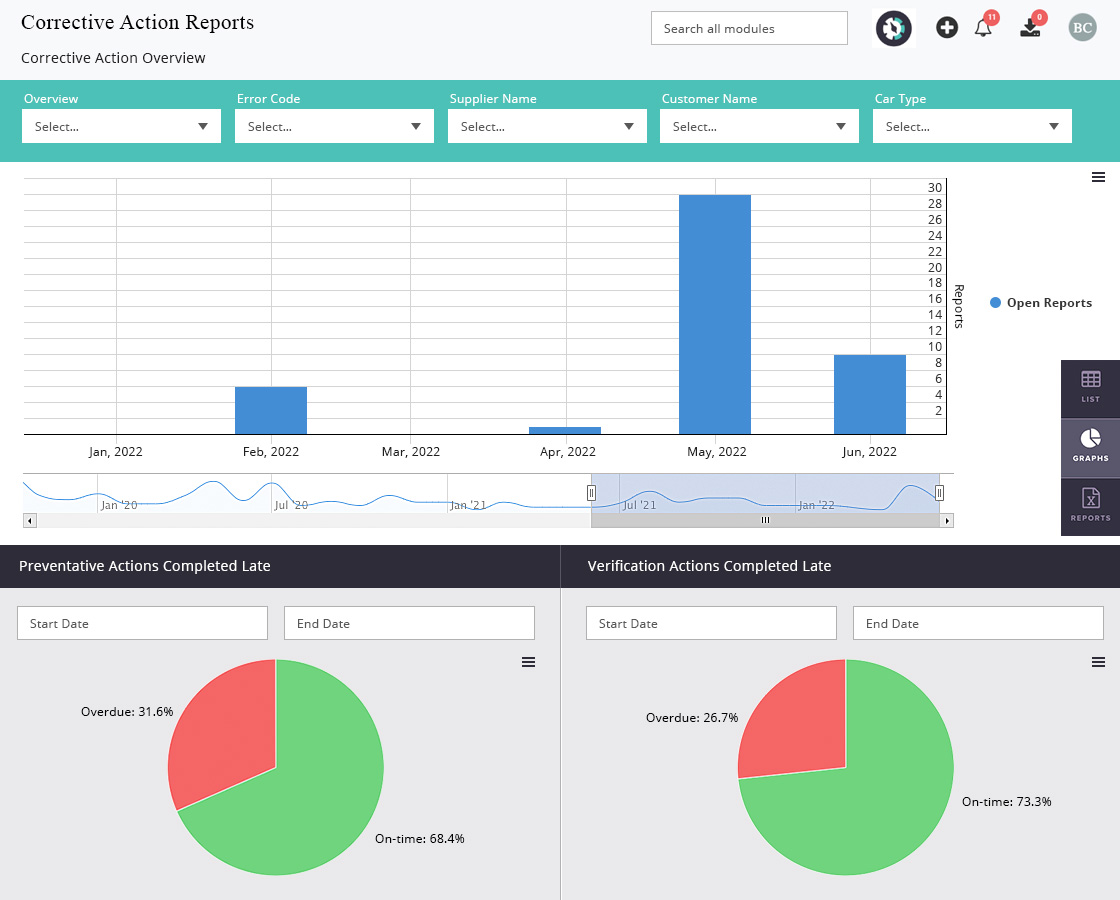Click the plus add-new icon

tap(946, 28)
